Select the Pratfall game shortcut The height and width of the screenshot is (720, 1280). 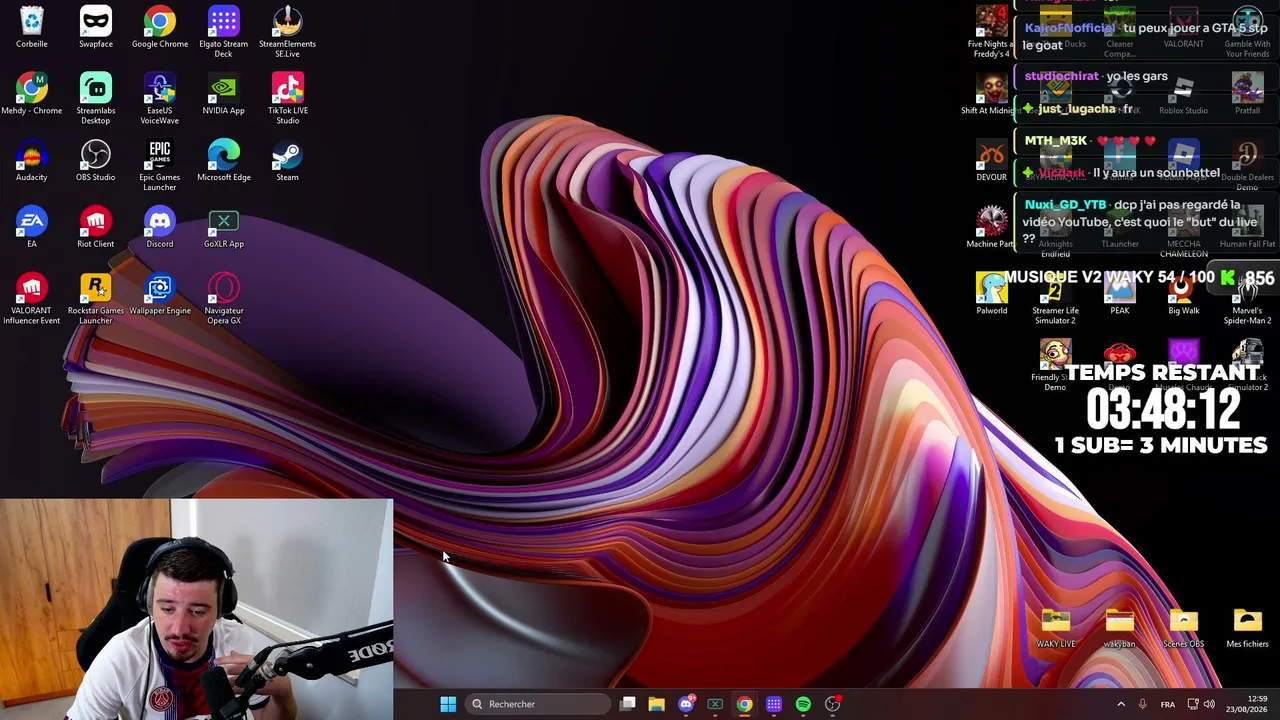(x=1247, y=94)
